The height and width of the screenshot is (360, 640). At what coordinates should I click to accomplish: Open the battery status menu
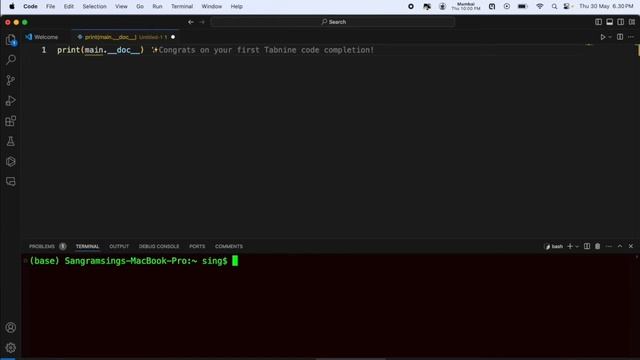pos(522,7)
